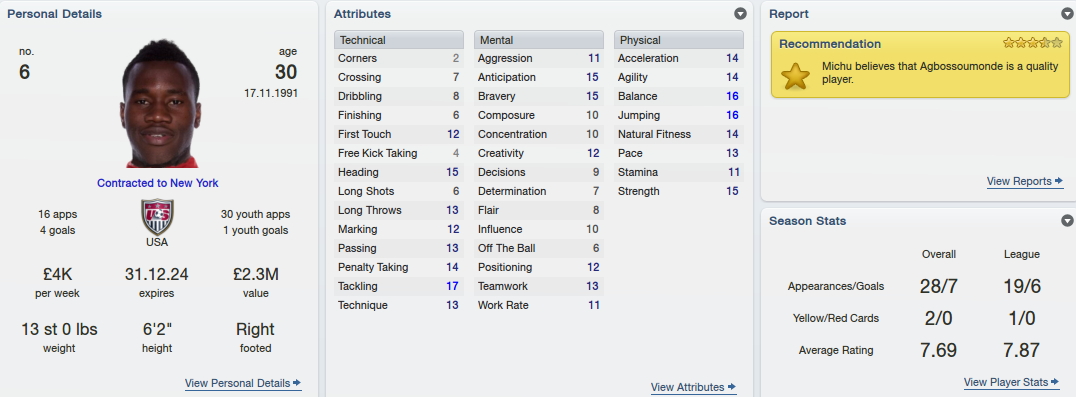Click arrow icon beside View Reports
This screenshot has width=1076, height=397.
(x=1059, y=181)
